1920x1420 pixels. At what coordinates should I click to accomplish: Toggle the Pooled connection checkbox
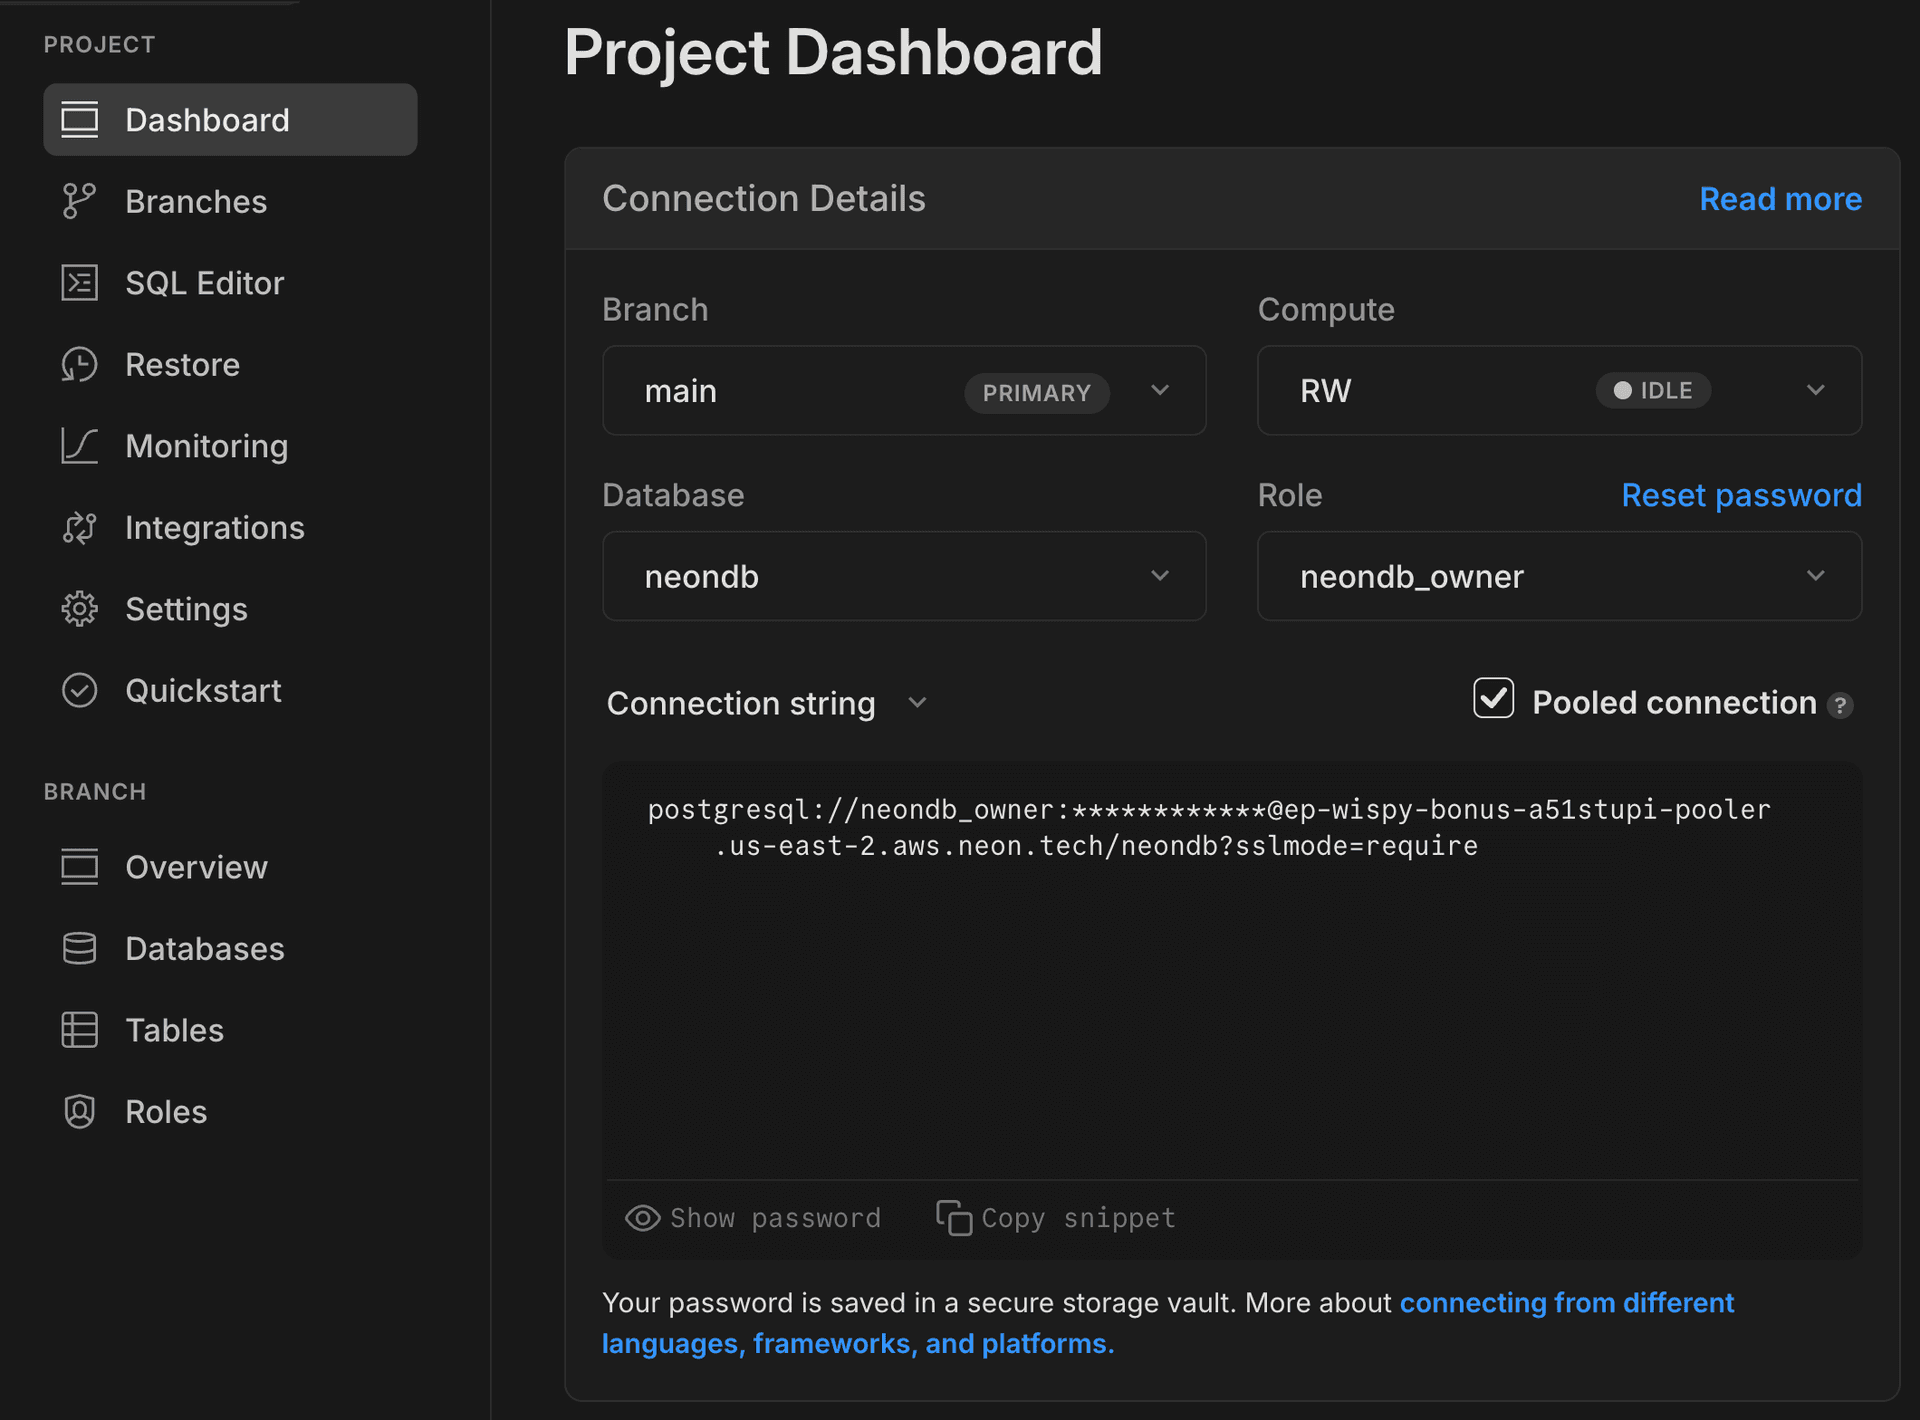(1493, 699)
